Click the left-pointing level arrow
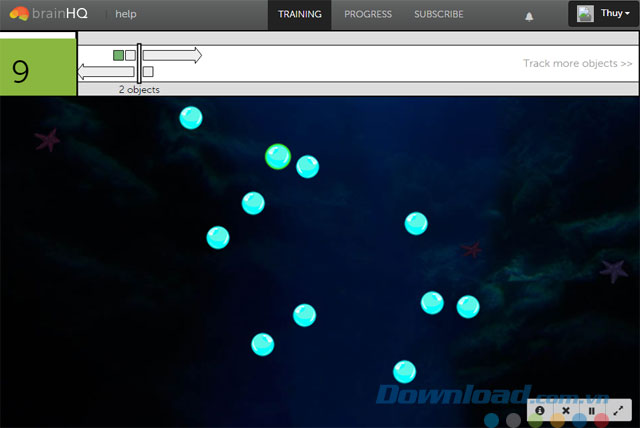This screenshot has width=640, height=428. [107, 72]
